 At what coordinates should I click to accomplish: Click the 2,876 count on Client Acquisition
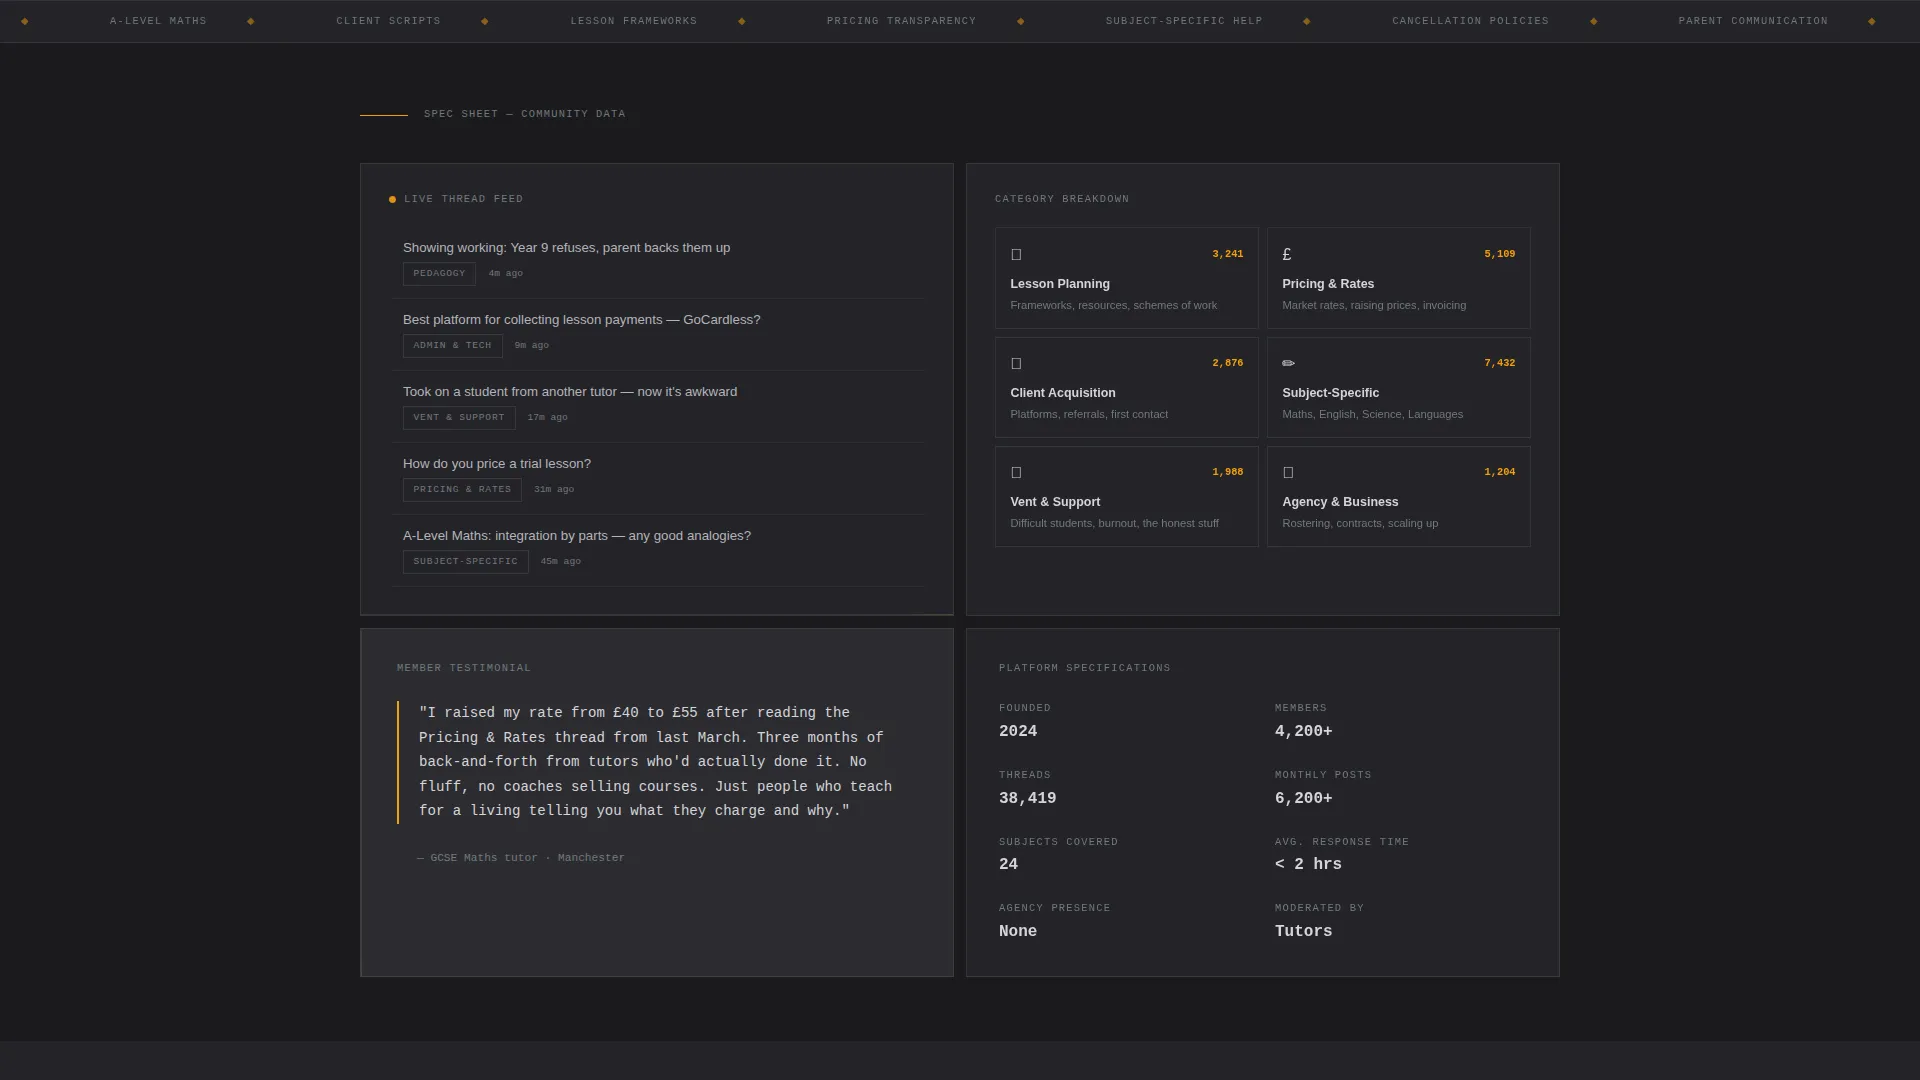pyautogui.click(x=1227, y=363)
